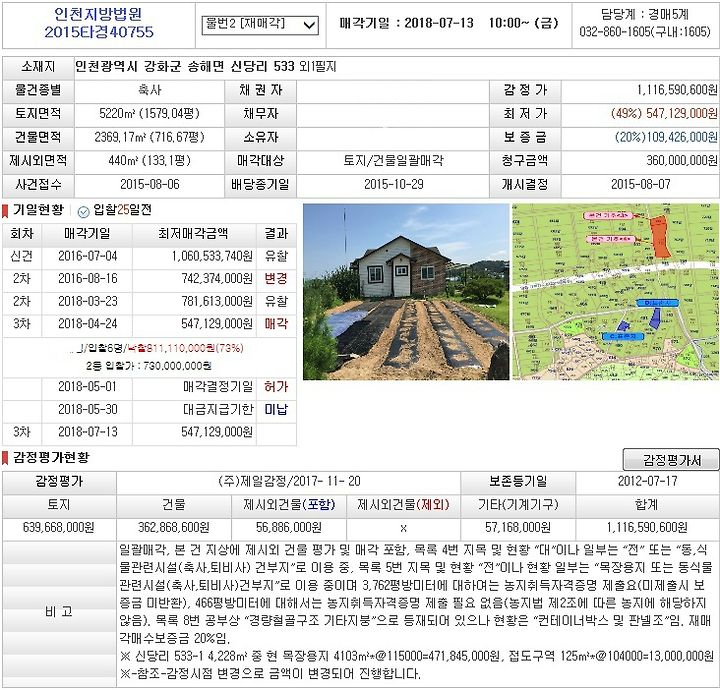Screen dimensions: 720x690
Task: Click the 변경 result on 2016-08-16 row
Action: click(276, 279)
